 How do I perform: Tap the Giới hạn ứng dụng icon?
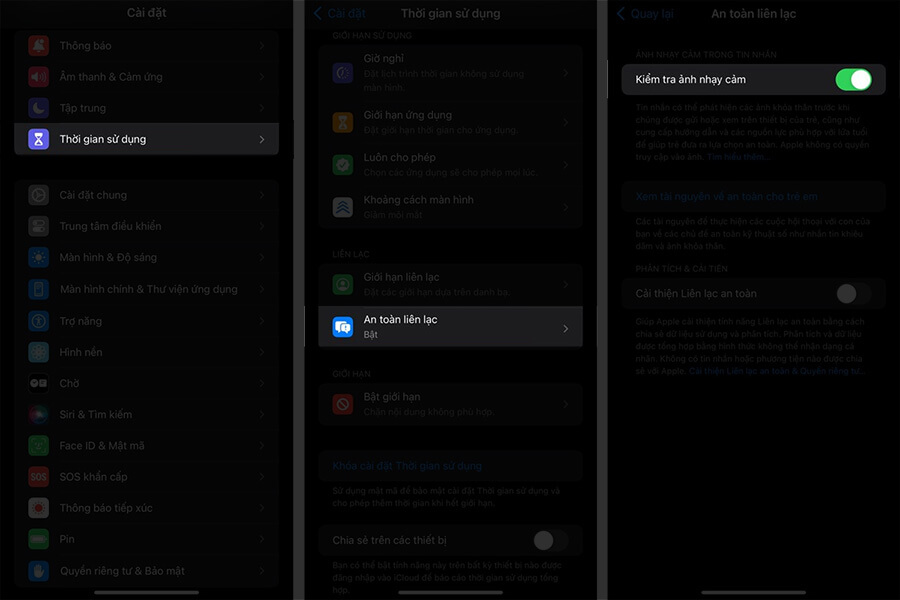pyautogui.click(x=343, y=122)
